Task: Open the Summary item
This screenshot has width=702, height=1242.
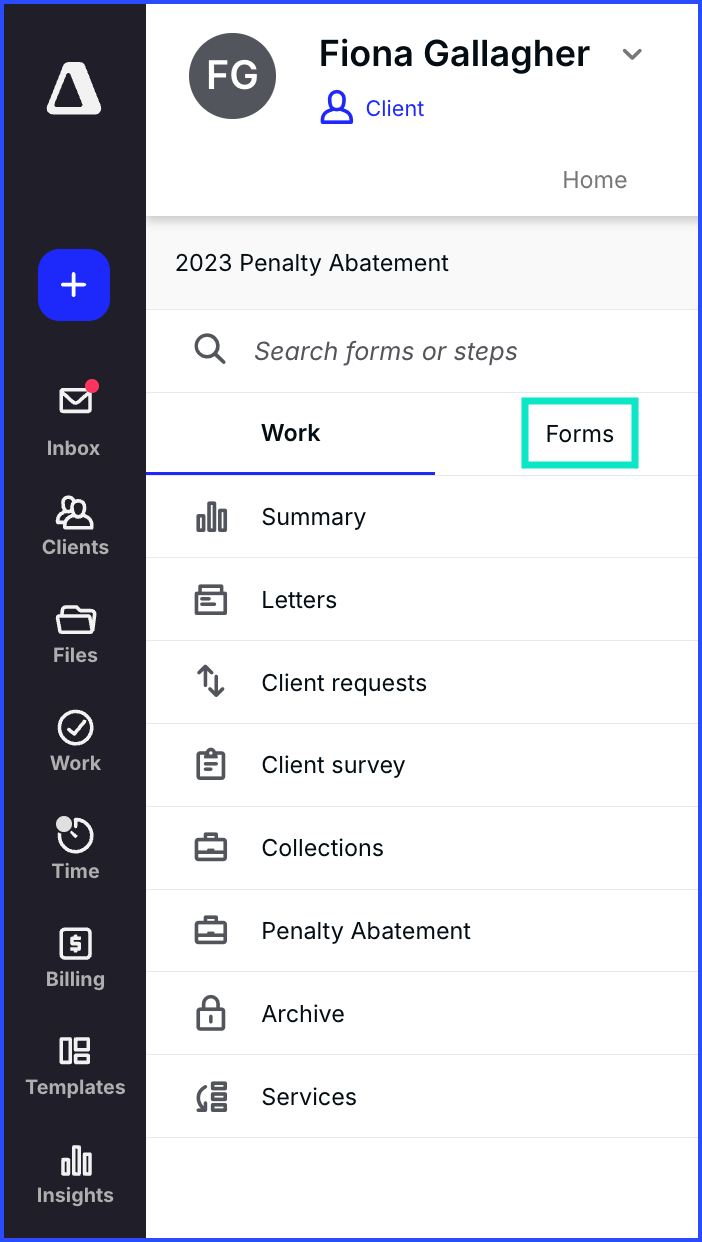Action: click(422, 517)
